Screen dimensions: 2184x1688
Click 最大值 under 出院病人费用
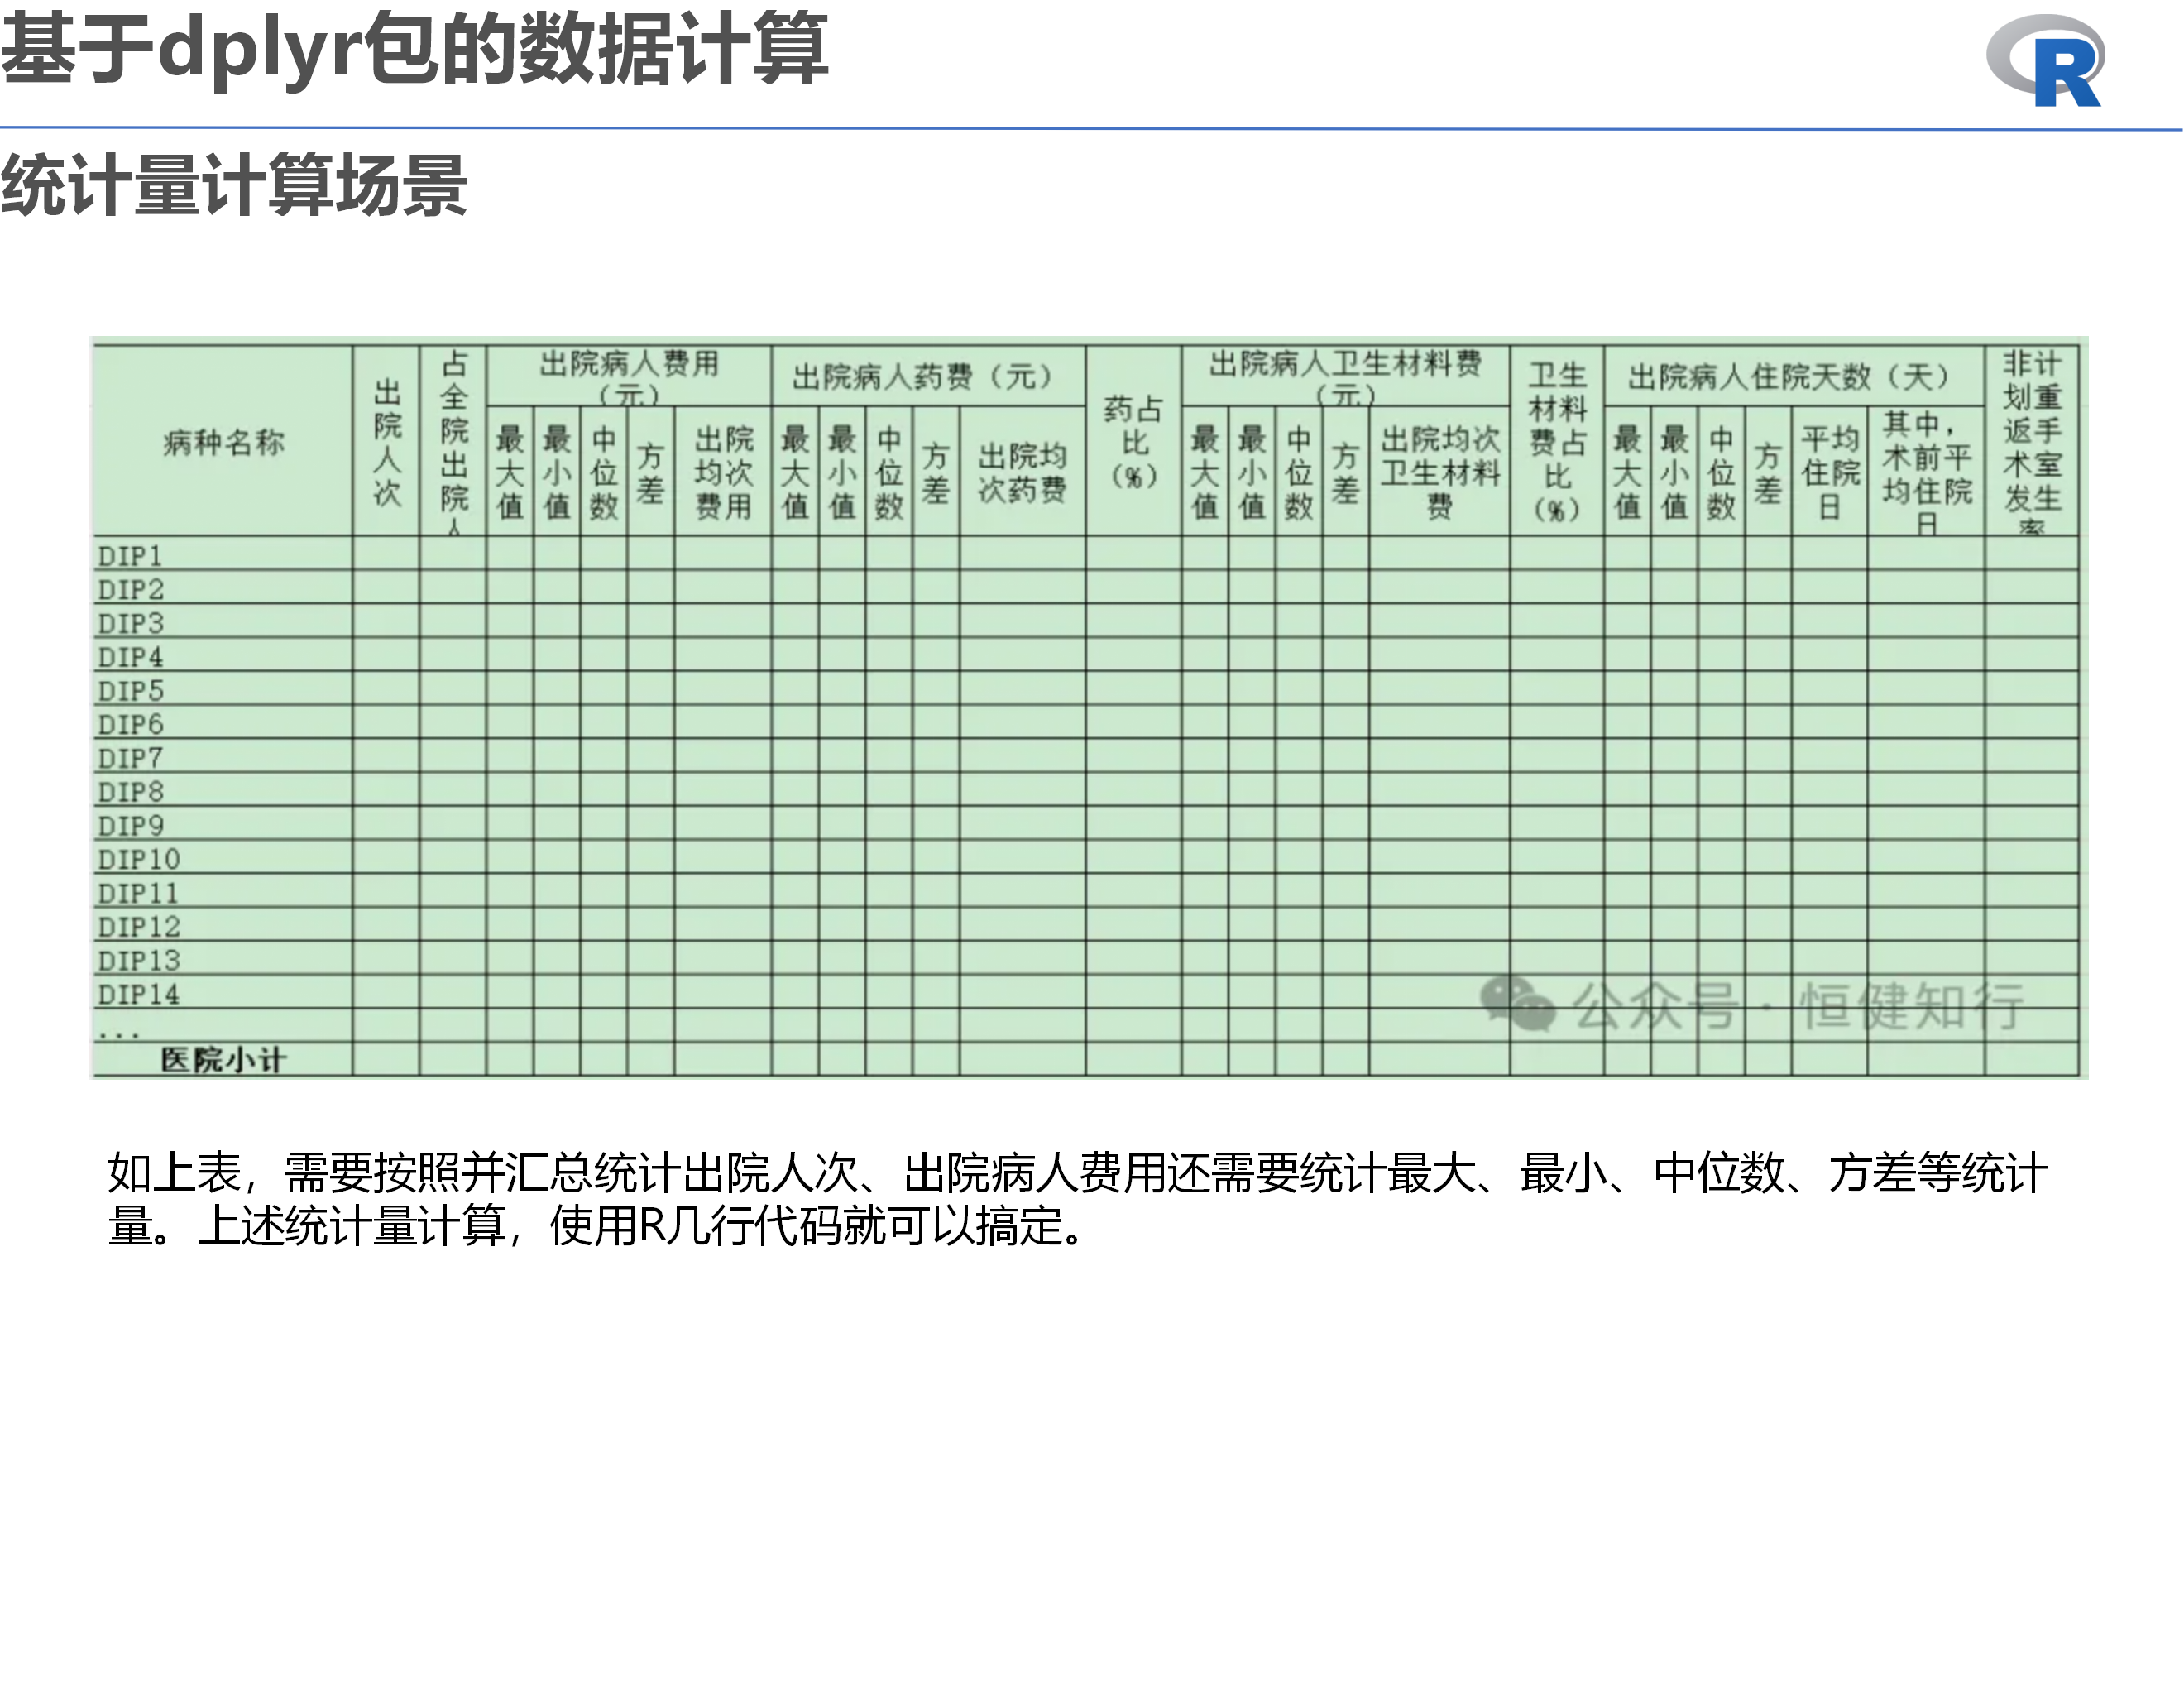tap(510, 471)
